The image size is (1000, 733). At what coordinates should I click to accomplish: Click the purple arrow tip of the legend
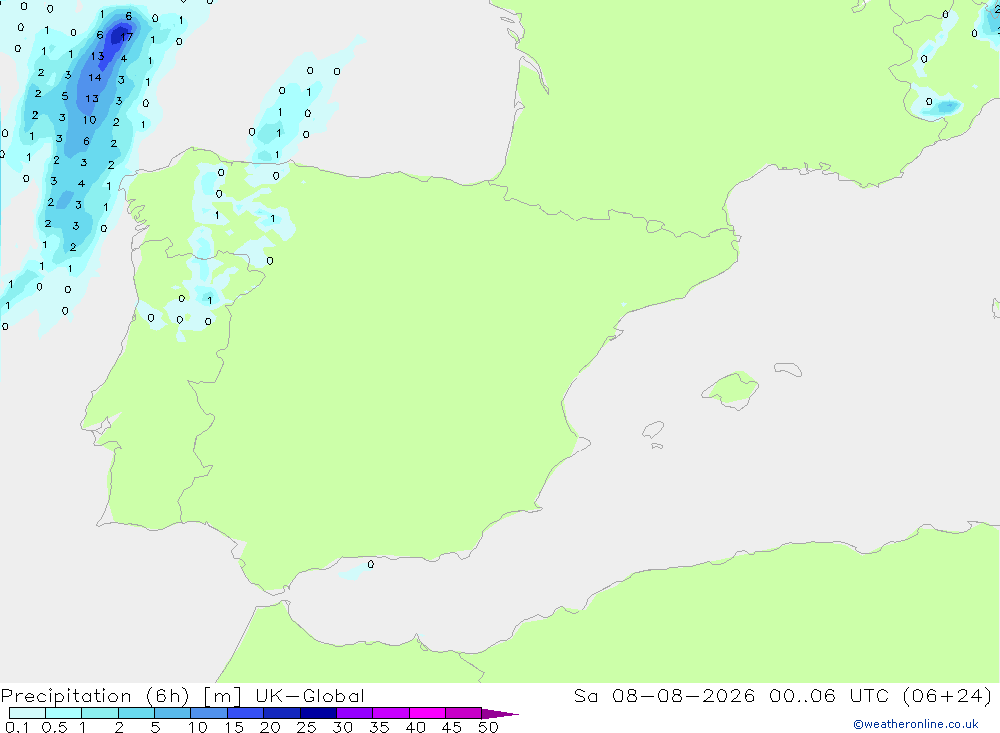click(499, 713)
